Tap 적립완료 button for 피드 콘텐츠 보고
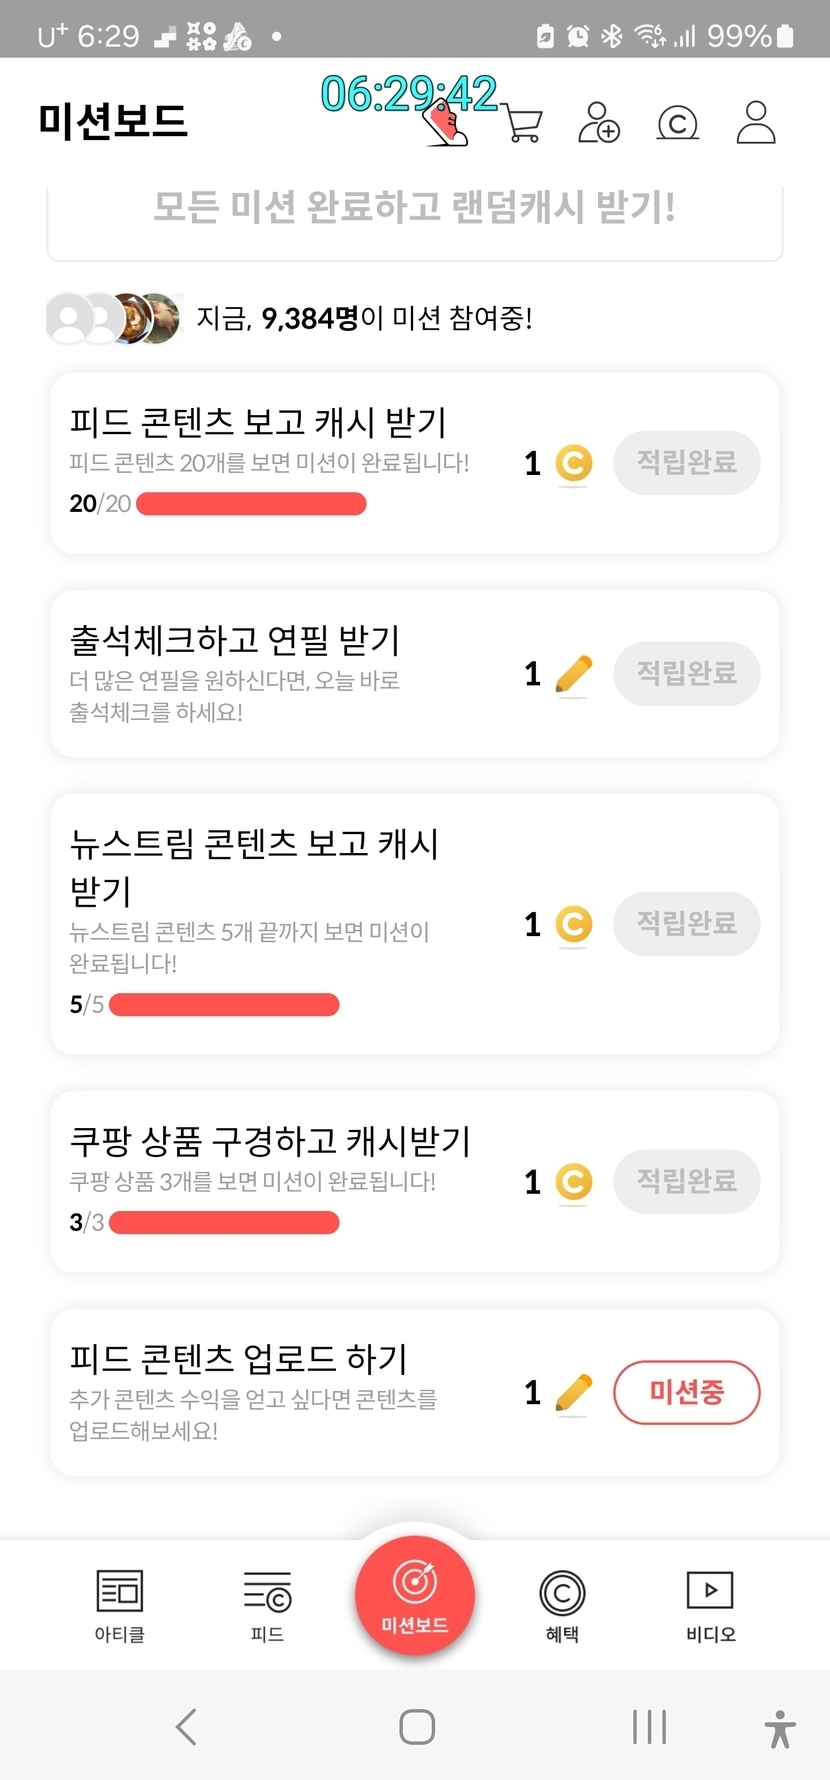830x1780 pixels. pos(686,463)
